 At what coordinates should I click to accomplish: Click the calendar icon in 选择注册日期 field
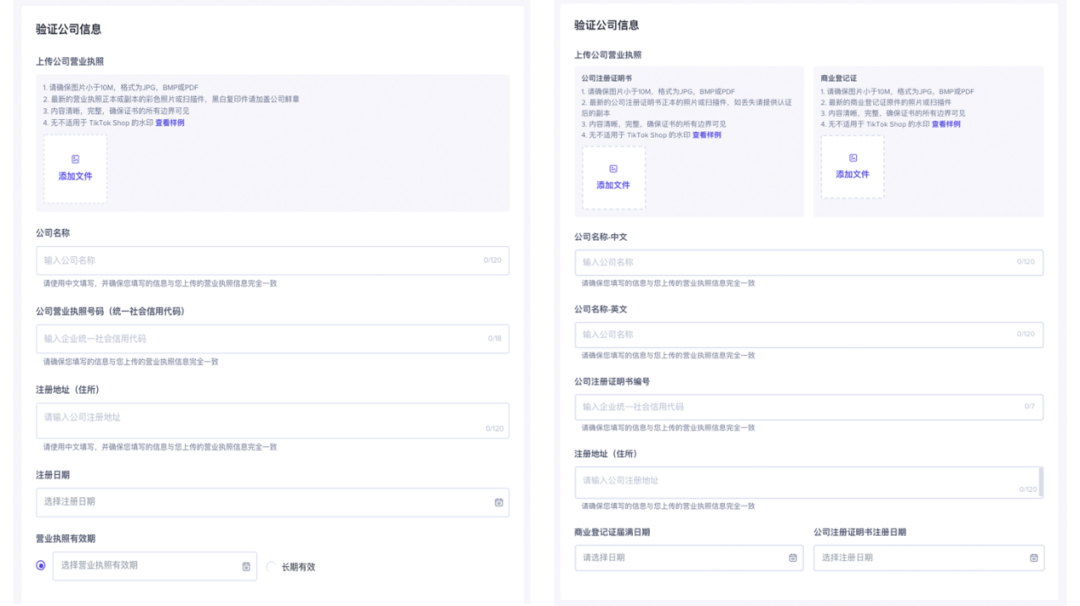pos(498,502)
